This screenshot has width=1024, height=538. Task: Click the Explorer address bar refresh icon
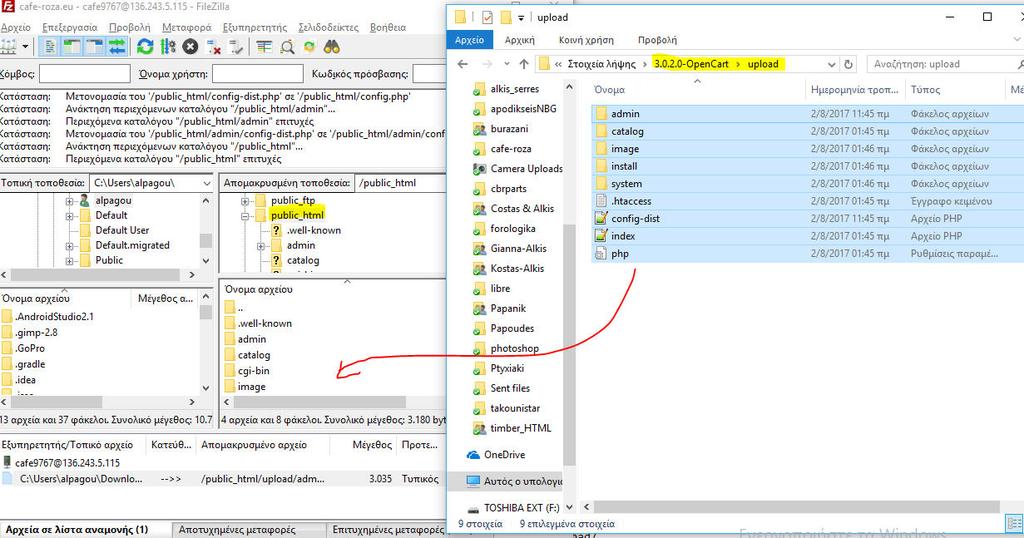(x=848, y=64)
